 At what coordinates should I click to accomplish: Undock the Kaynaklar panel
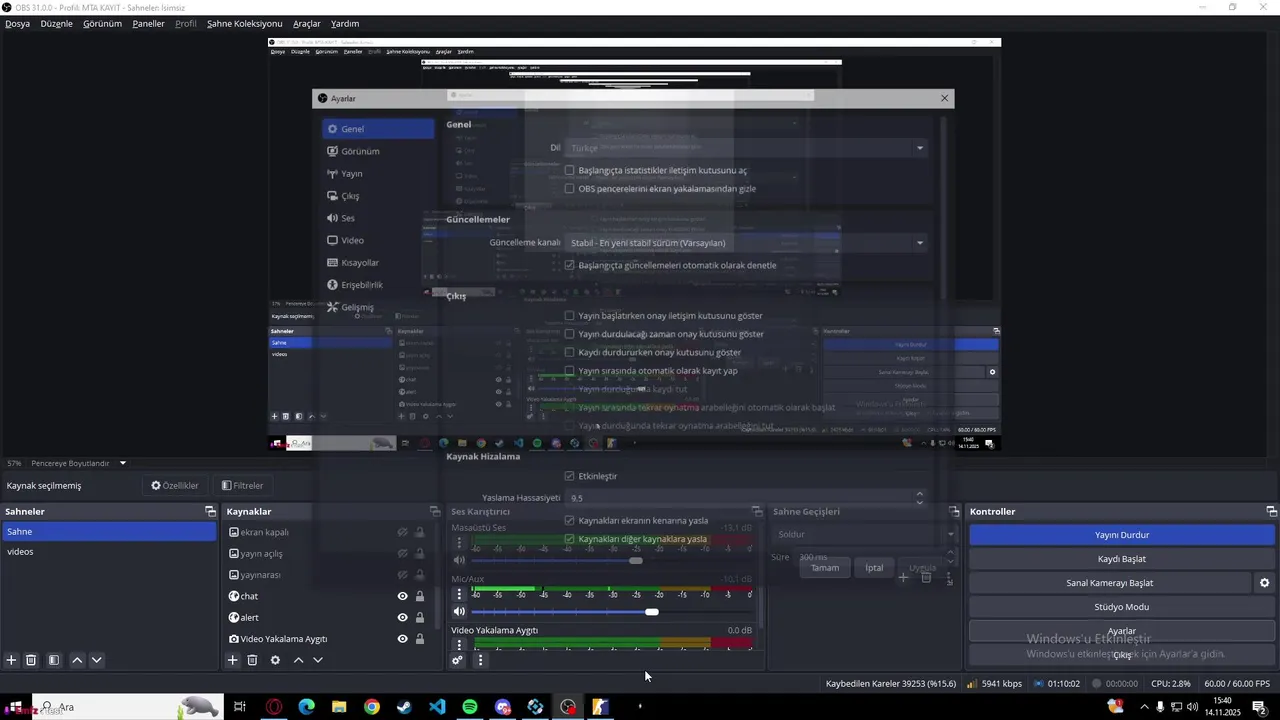[434, 511]
